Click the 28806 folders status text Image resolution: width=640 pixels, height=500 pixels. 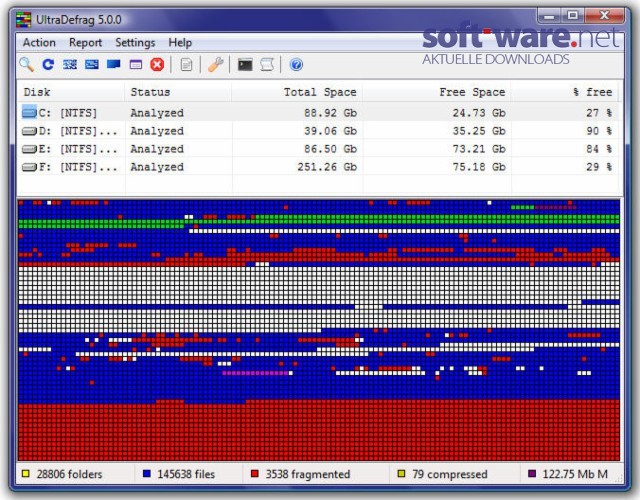click(69, 474)
